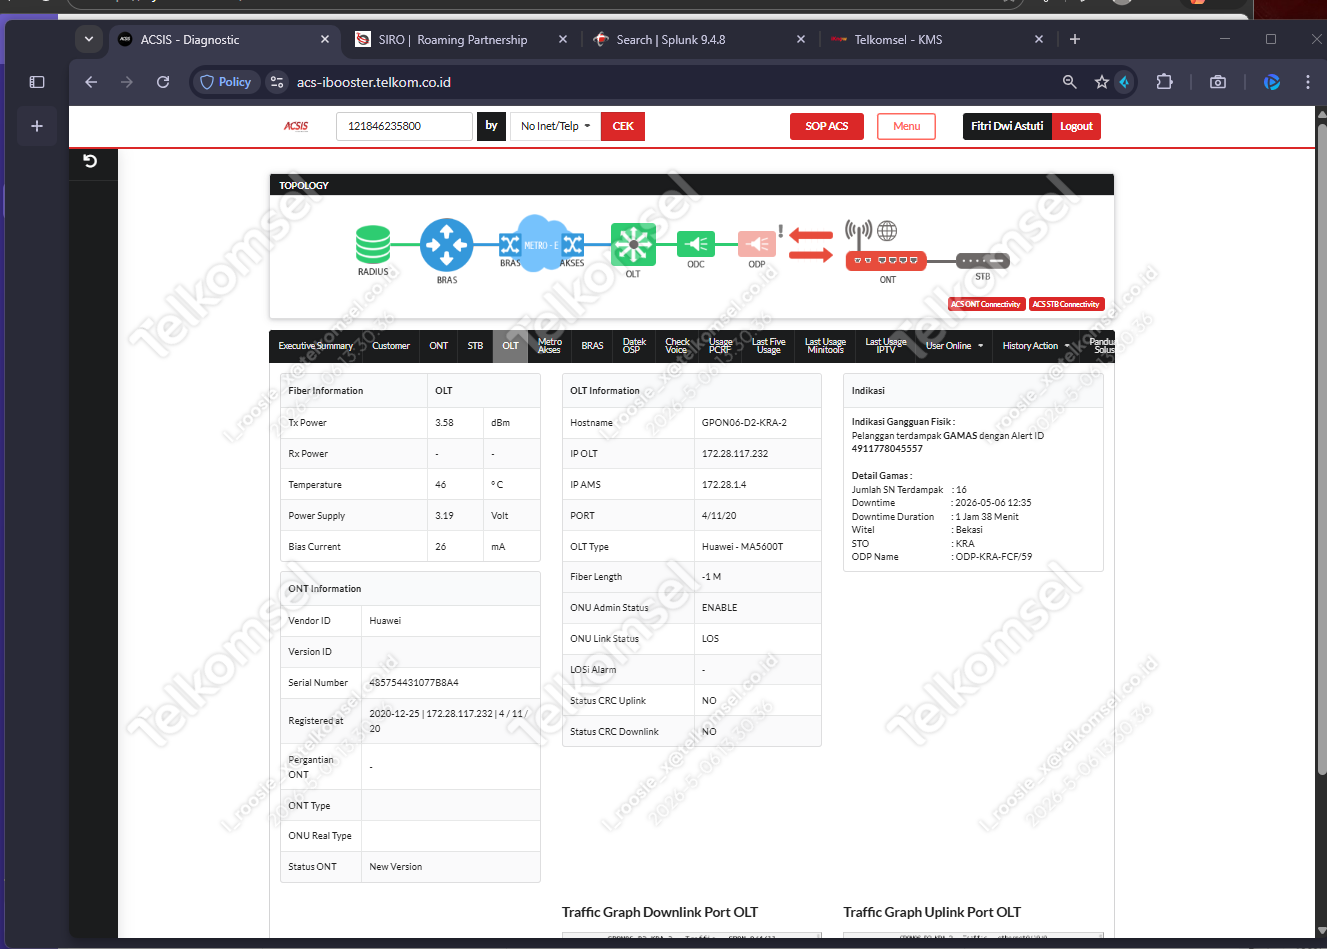Screen dimensions: 1327x949
Task: Click the WiFi signal icon above ONT
Action: (859, 234)
